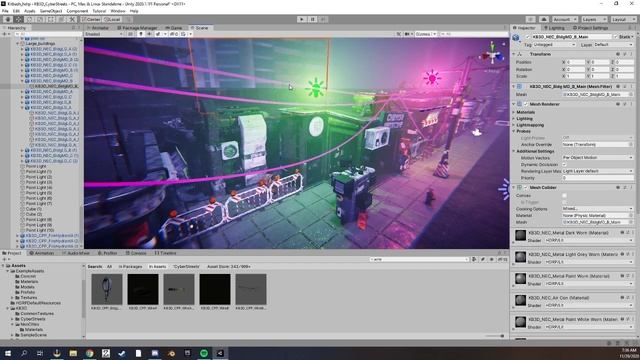Toggle scene lighting bulb icon
The image size is (640, 360).
[x=141, y=34]
